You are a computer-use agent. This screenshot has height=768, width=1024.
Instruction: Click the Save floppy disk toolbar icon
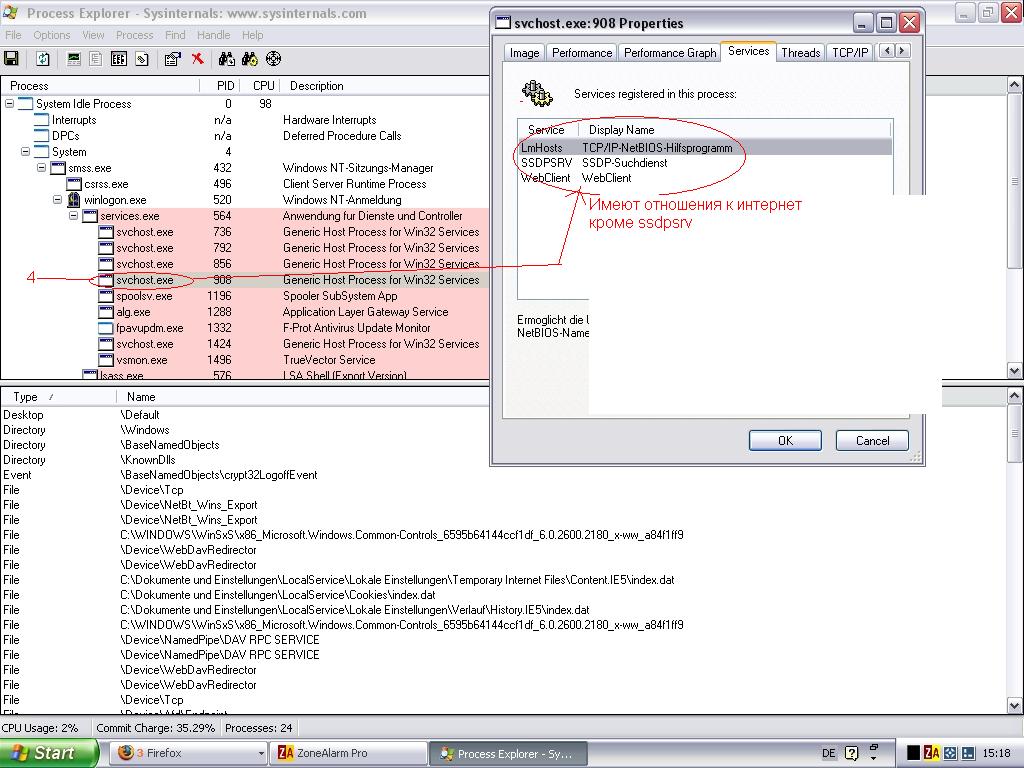point(11,59)
